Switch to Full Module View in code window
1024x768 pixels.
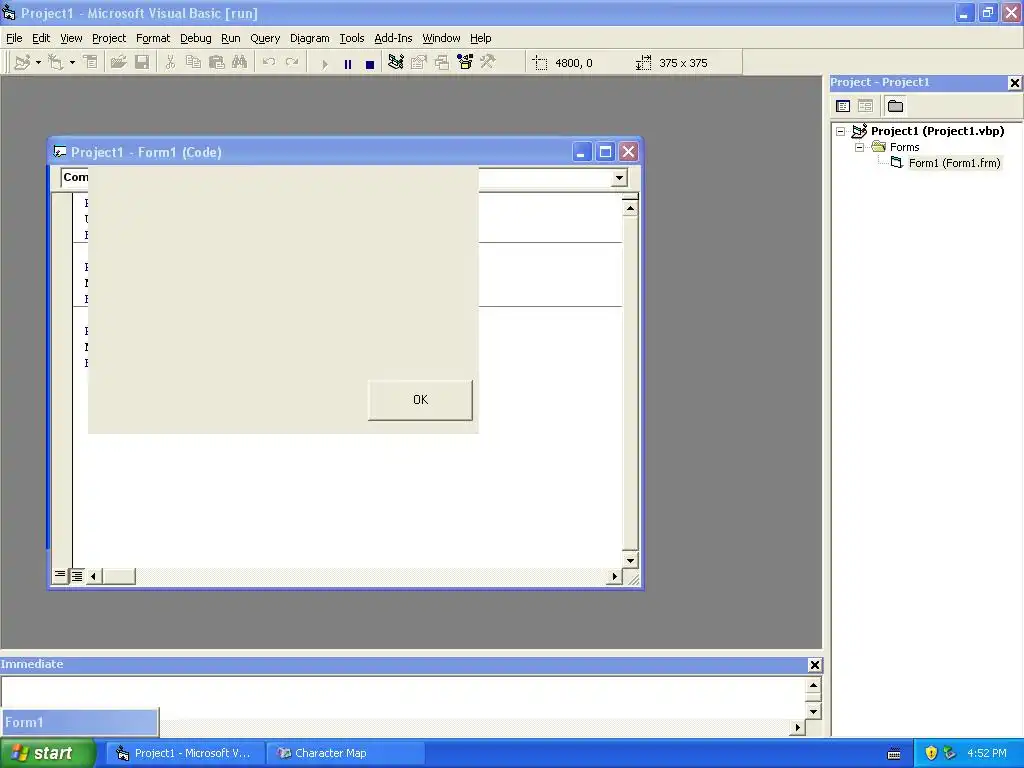point(77,575)
